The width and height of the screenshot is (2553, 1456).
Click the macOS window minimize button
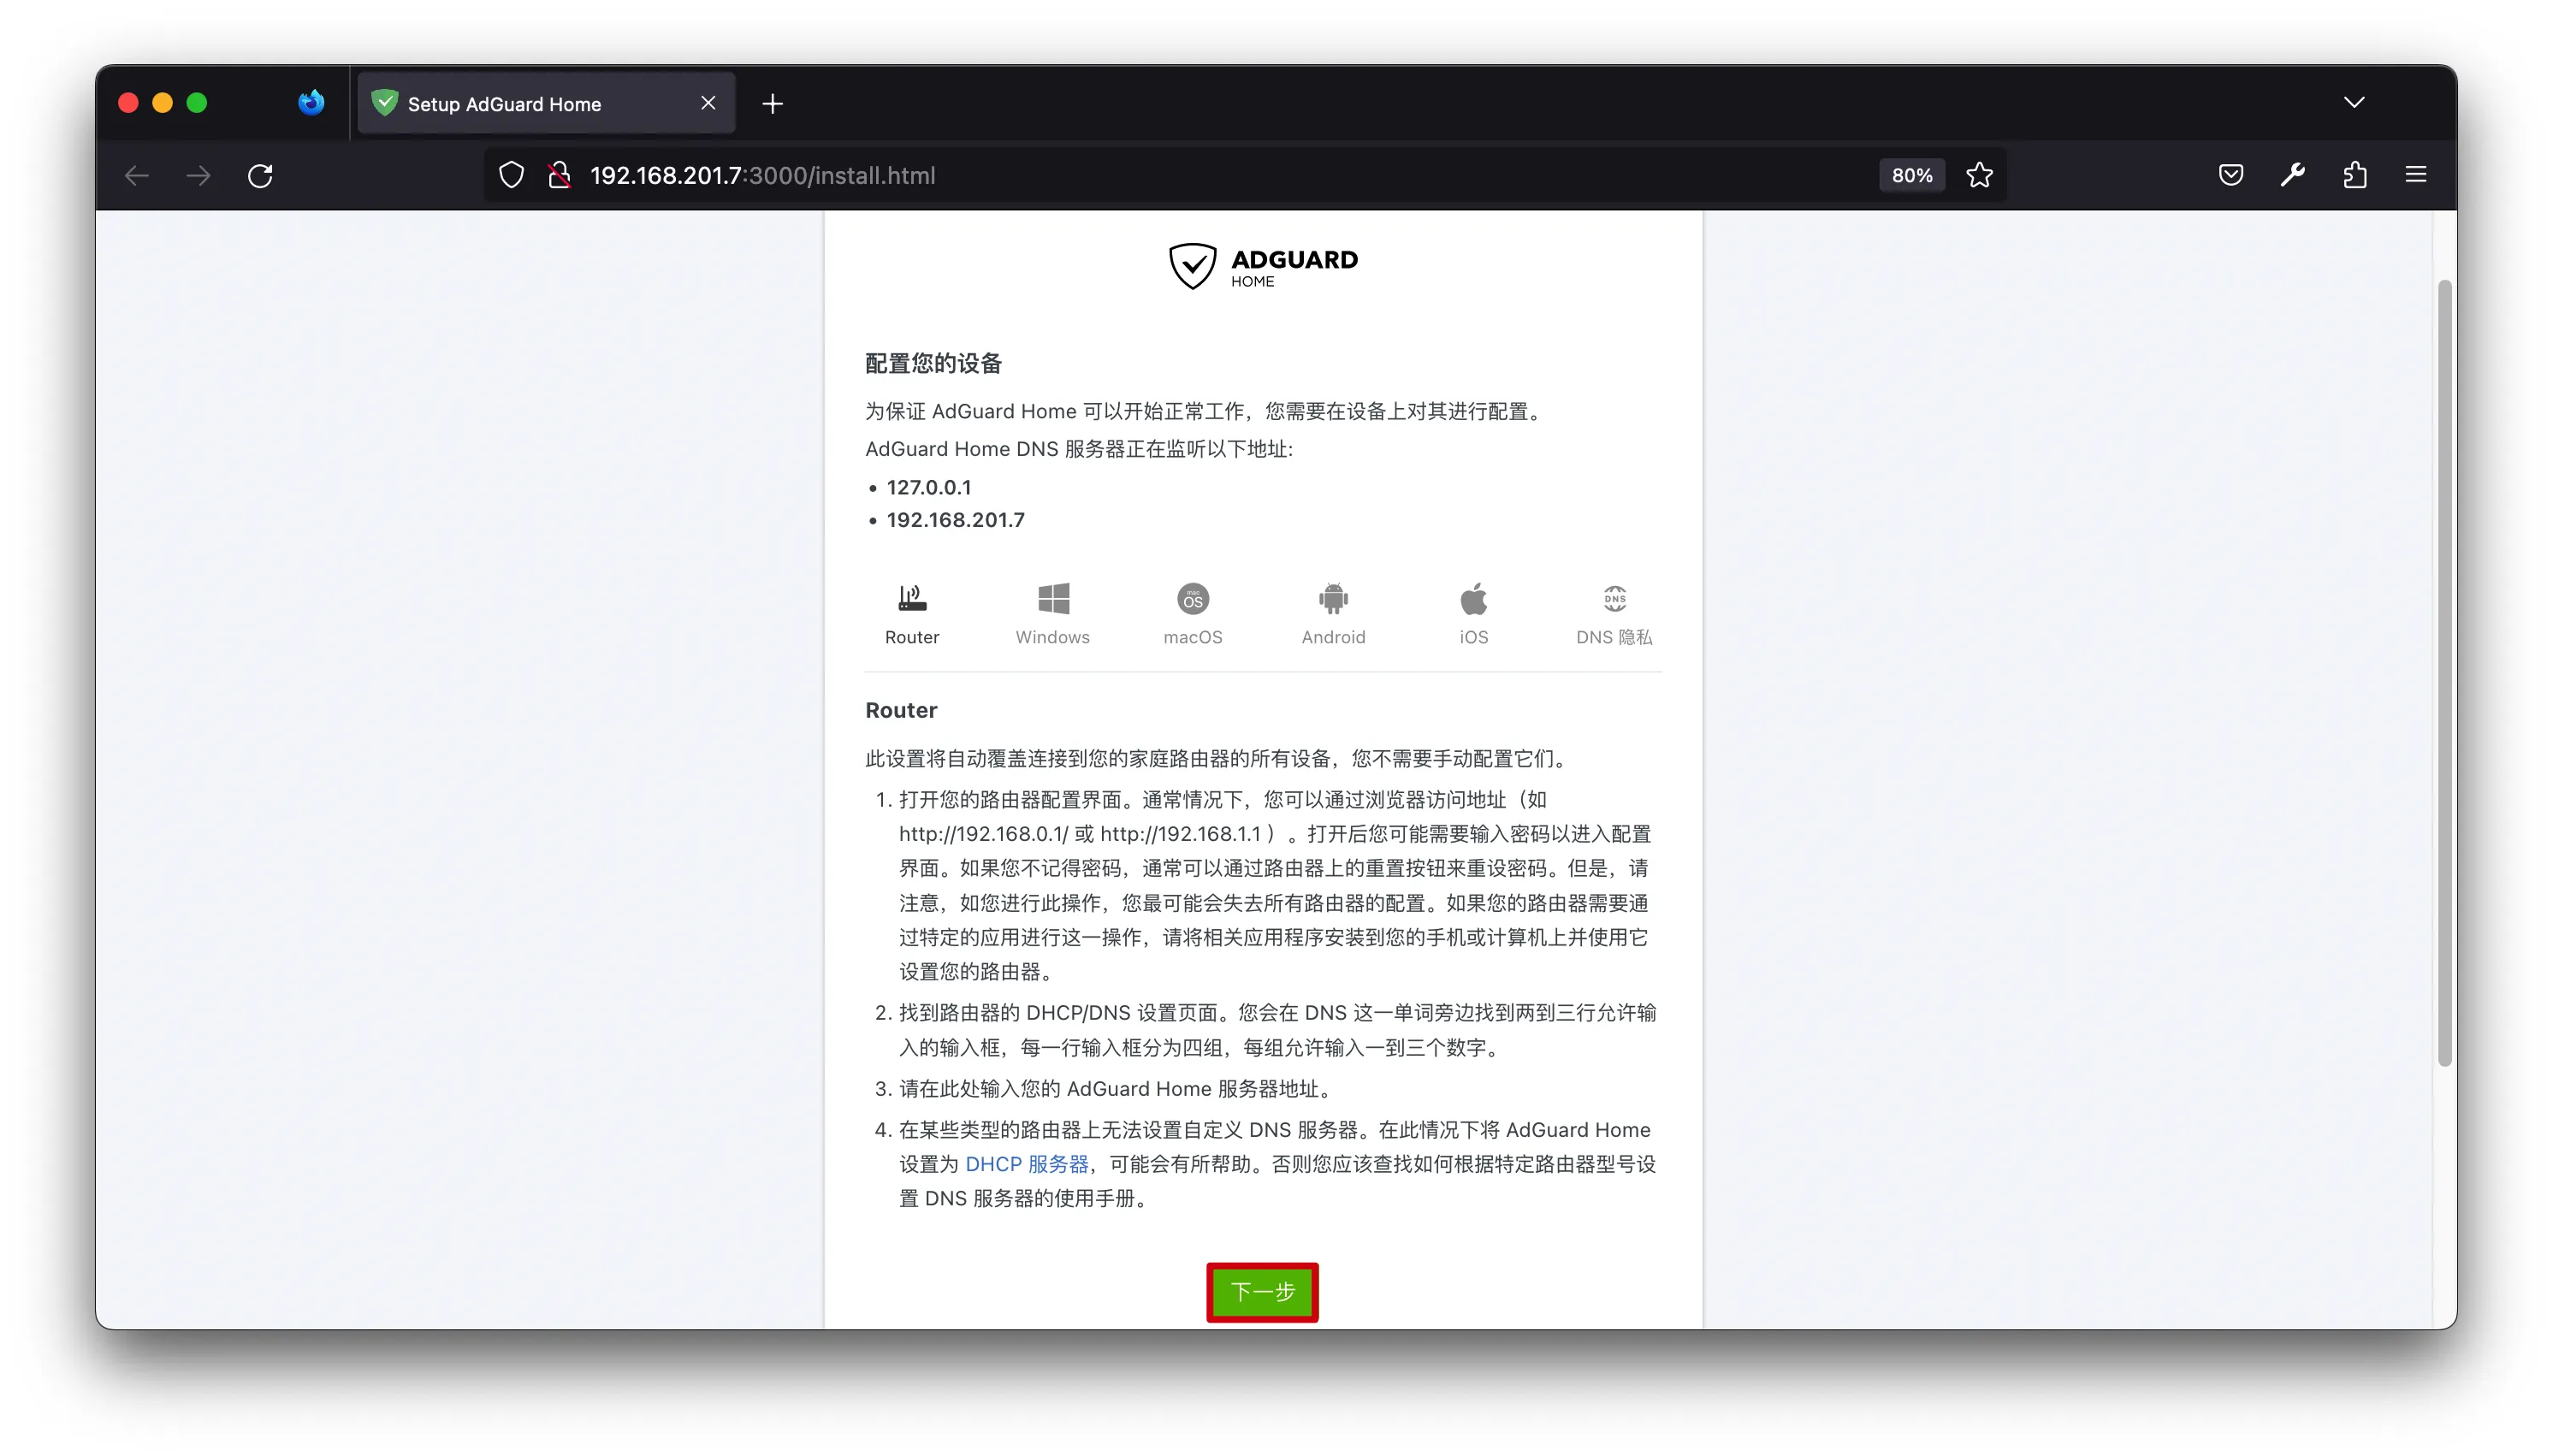coord(162,103)
